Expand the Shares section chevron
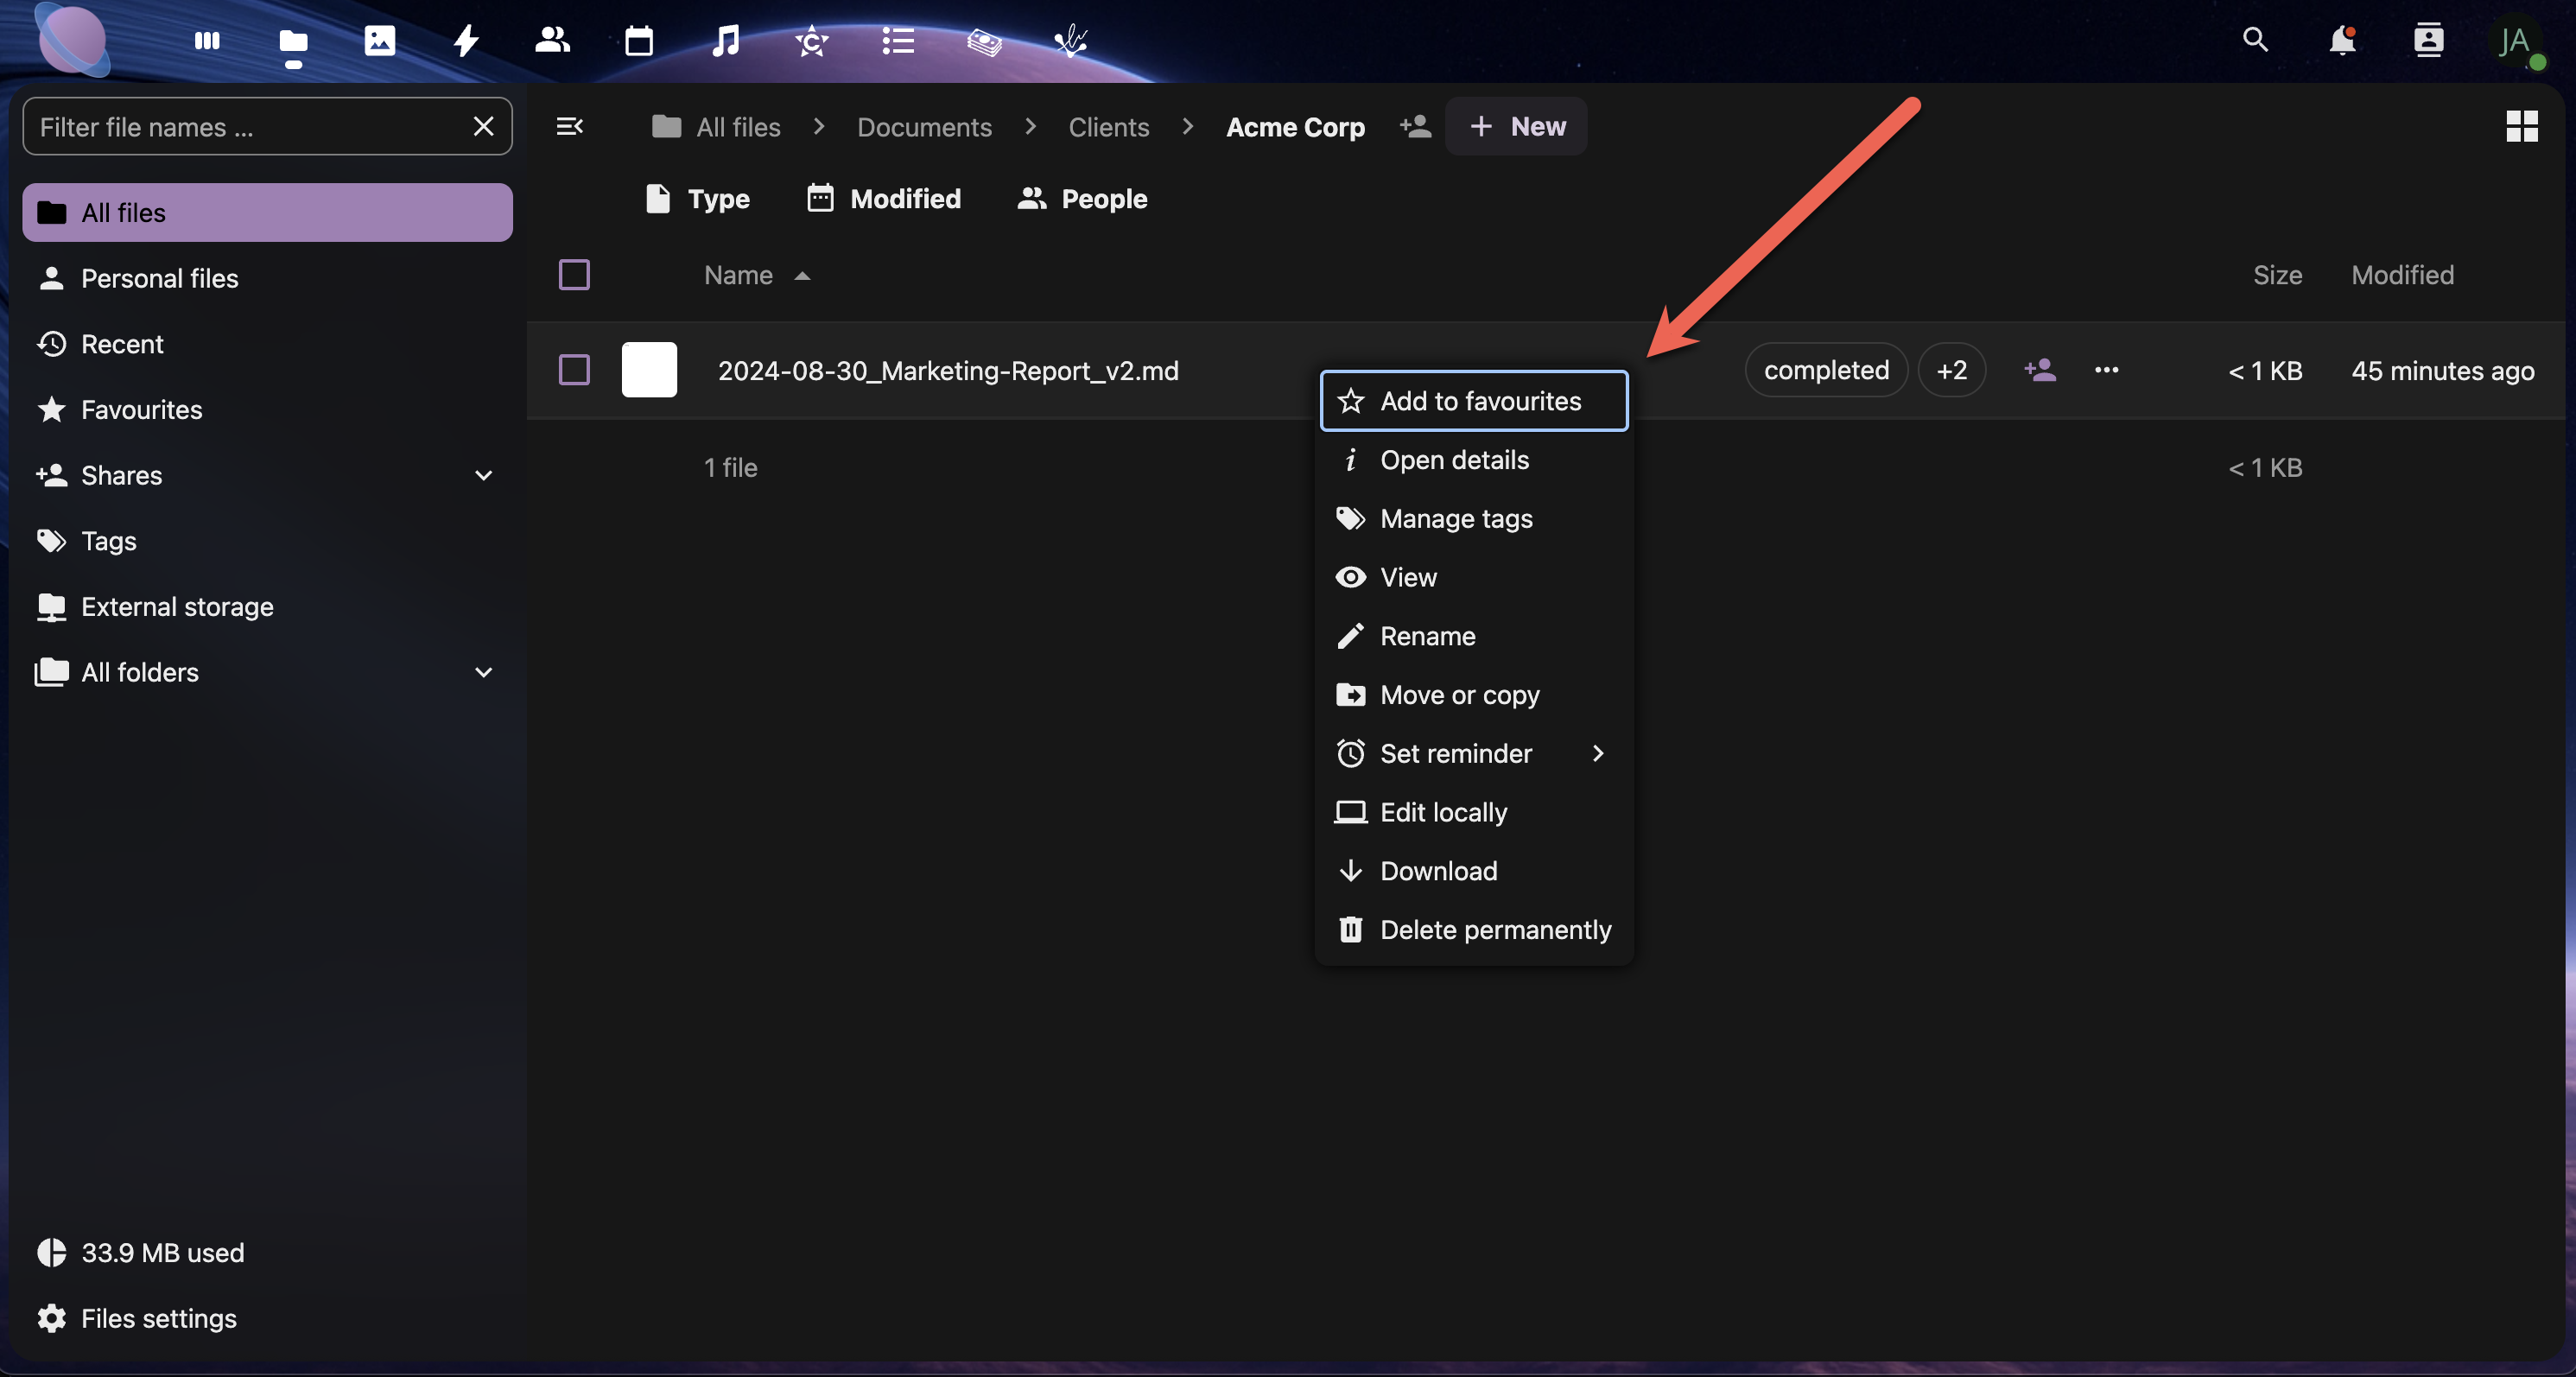2576x1377 pixels. click(483, 475)
